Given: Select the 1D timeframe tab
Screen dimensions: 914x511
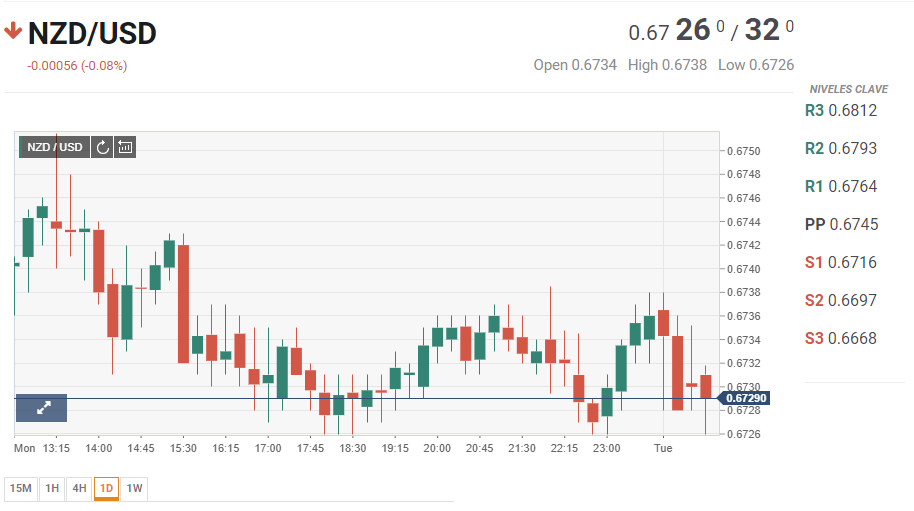Looking at the screenshot, I should pyautogui.click(x=106, y=489).
